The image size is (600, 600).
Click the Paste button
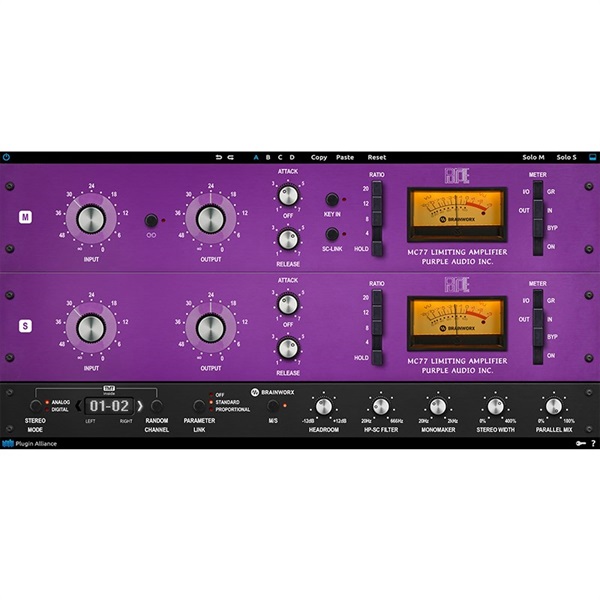pyautogui.click(x=345, y=157)
